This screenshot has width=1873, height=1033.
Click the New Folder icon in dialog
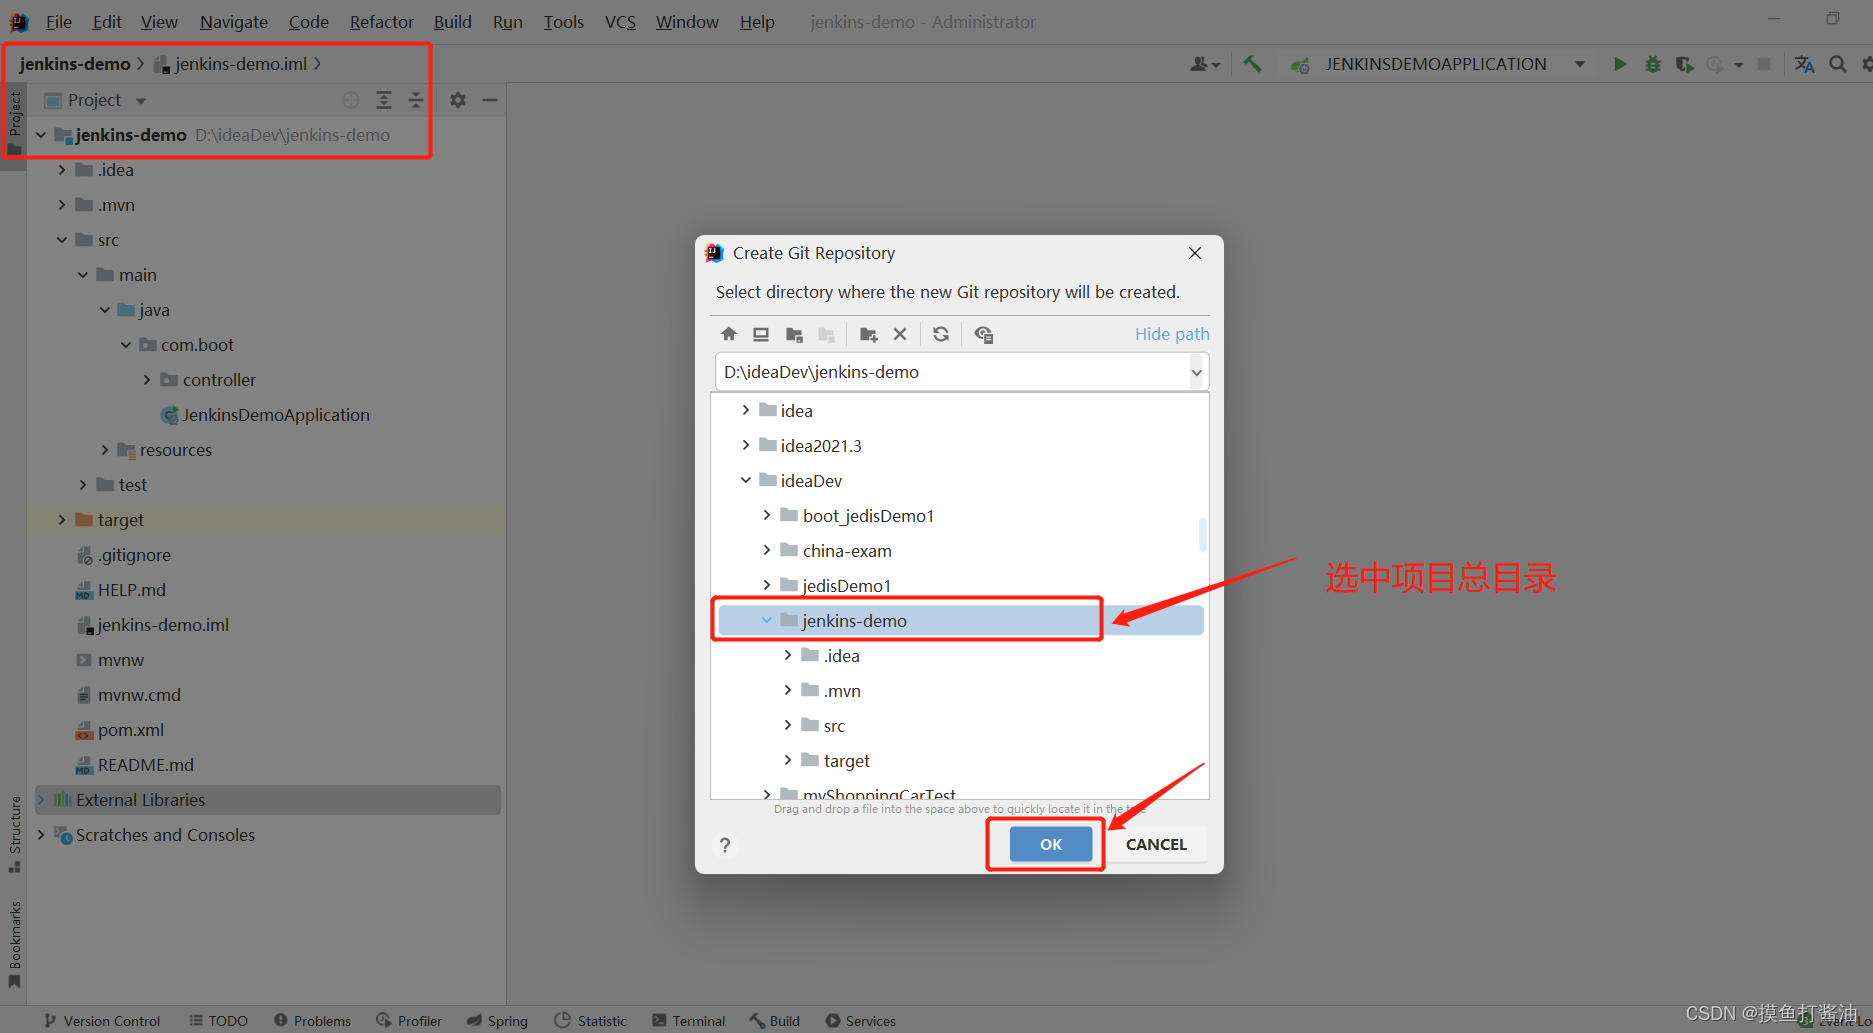pyautogui.click(x=868, y=334)
